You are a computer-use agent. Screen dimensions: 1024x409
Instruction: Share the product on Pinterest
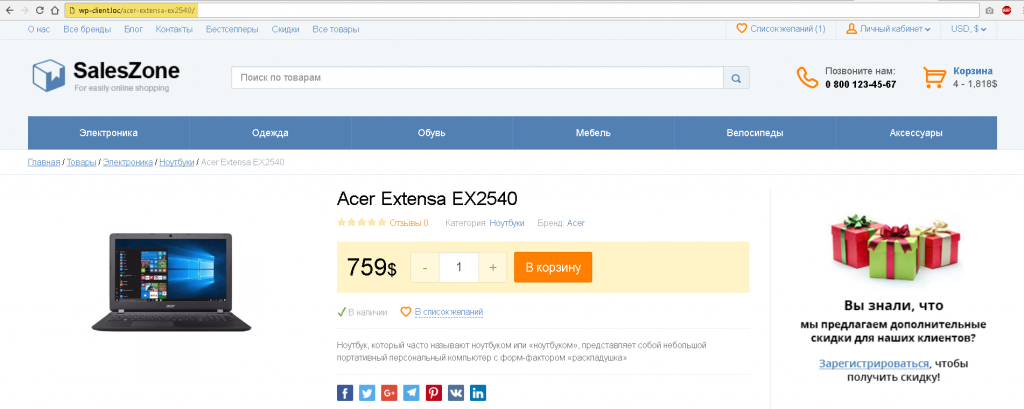pyautogui.click(x=434, y=393)
